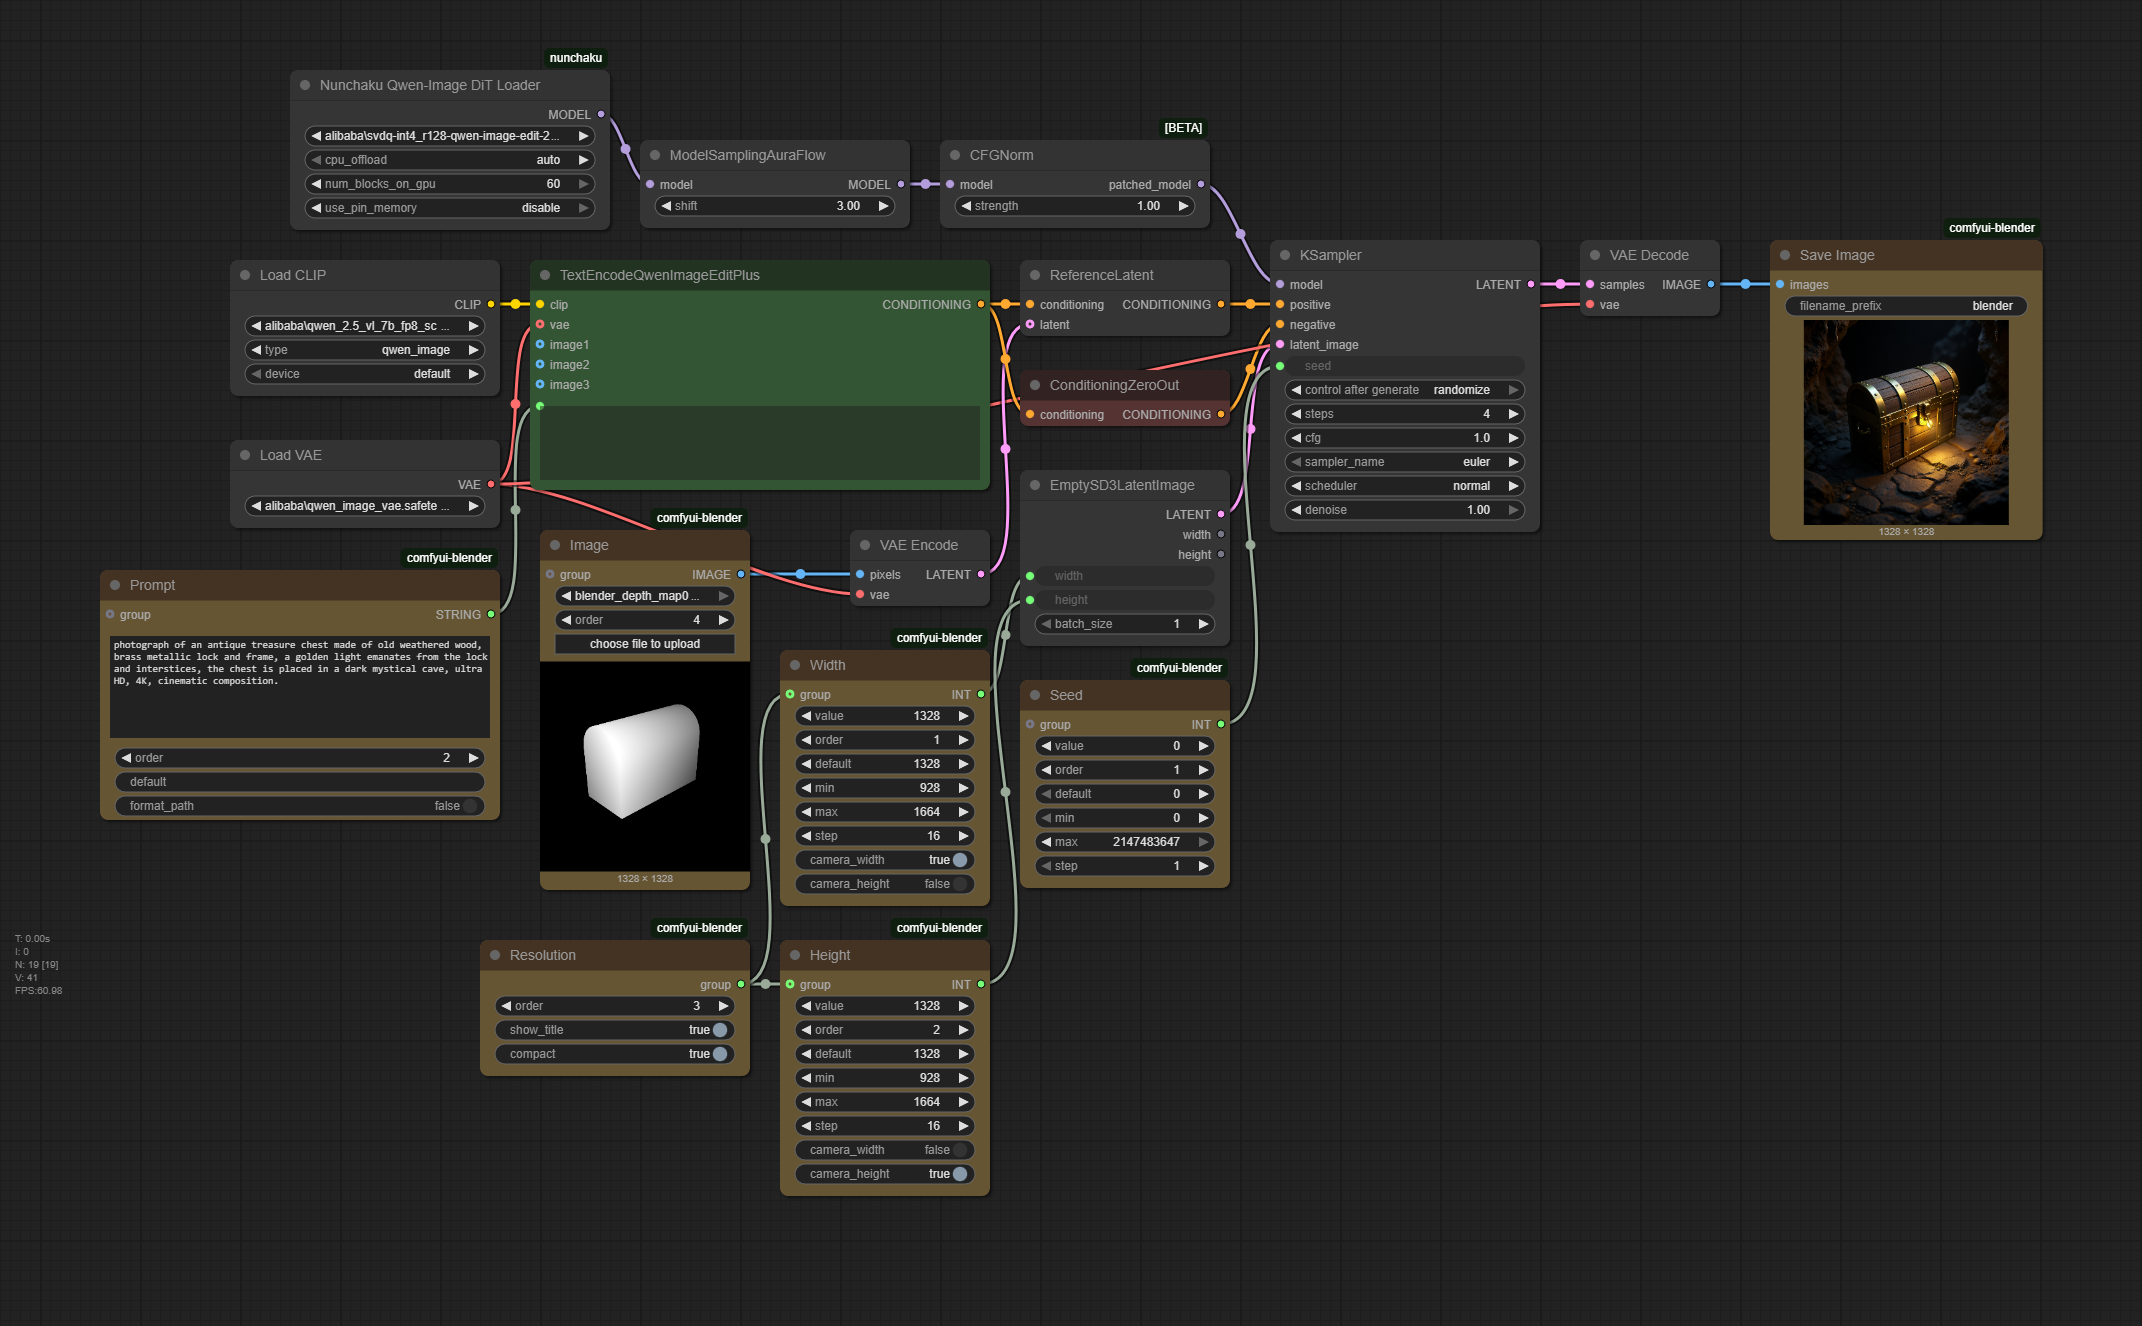The height and width of the screenshot is (1326, 2142).
Task: Click the STRING output socket on Prompt node
Action: tap(491, 614)
